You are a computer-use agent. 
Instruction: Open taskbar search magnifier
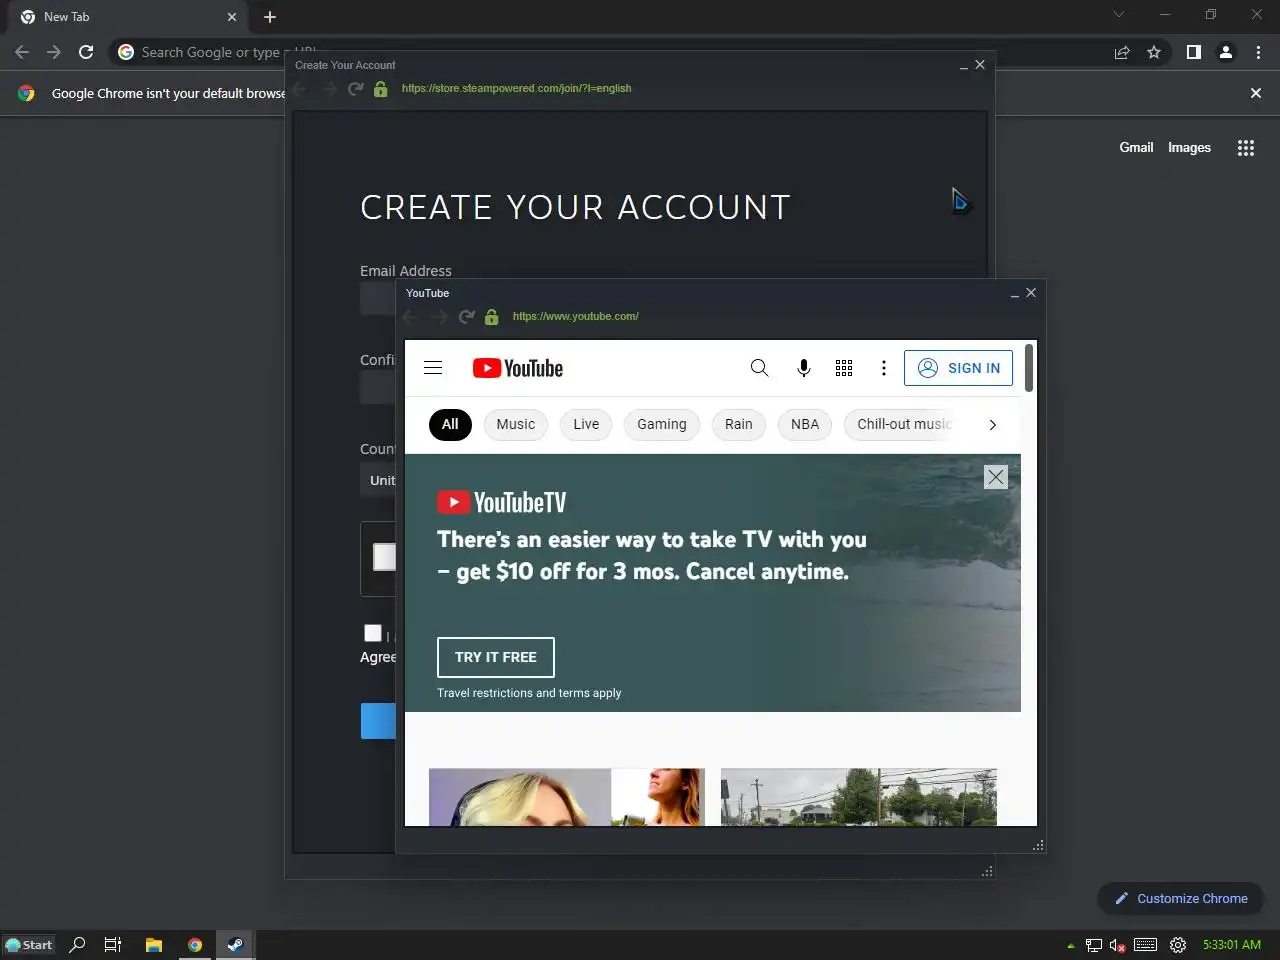click(x=77, y=944)
